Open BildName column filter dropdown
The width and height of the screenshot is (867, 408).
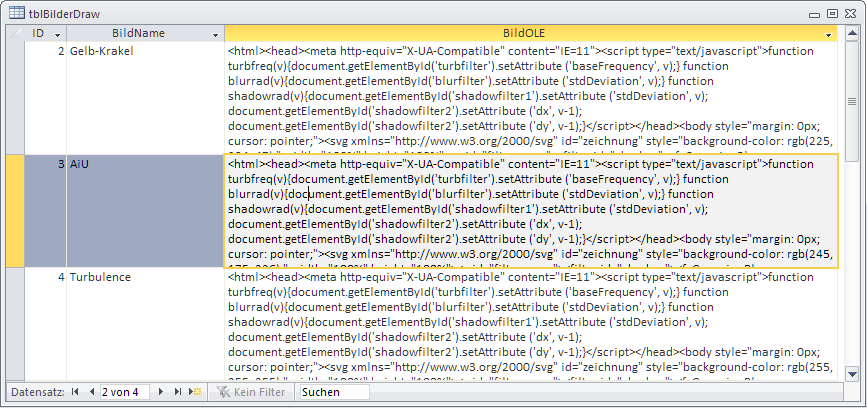point(216,35)
